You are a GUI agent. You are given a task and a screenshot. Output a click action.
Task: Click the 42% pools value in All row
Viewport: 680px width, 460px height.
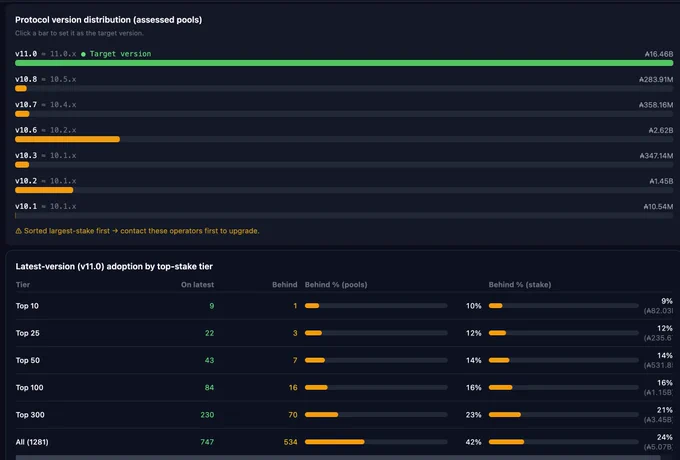point(474,442)
